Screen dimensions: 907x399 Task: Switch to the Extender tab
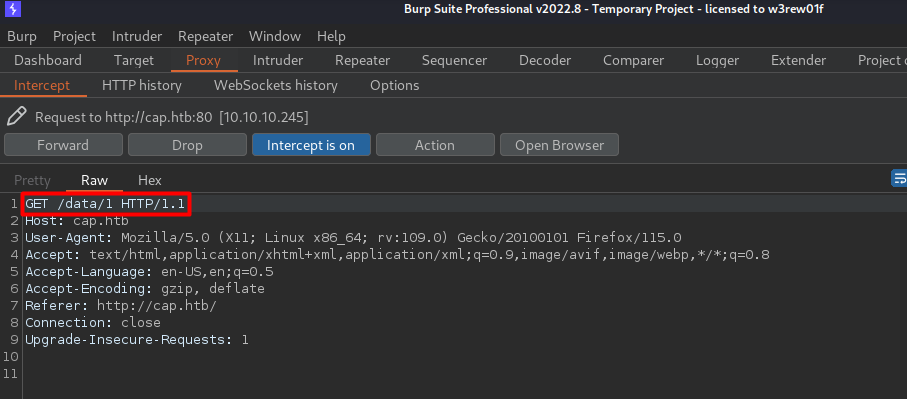(x=798, y=61)
